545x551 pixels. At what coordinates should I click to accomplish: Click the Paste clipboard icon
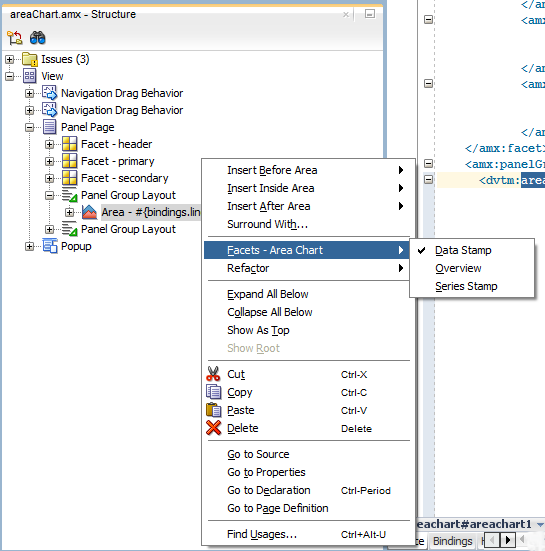coord(214,410)
